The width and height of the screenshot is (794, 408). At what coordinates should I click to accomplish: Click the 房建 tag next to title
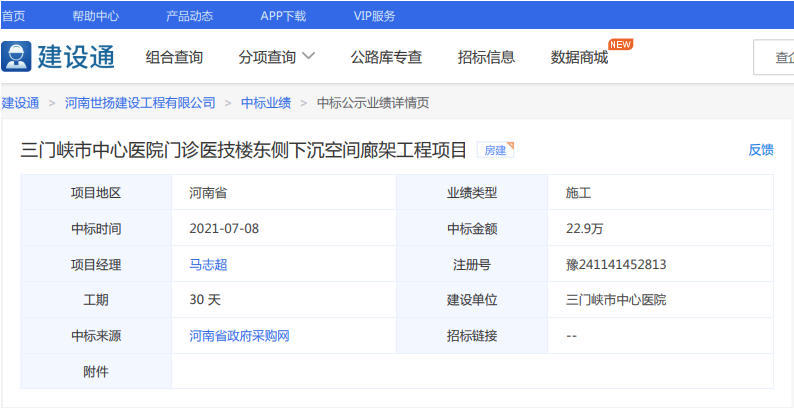point(495,151)
